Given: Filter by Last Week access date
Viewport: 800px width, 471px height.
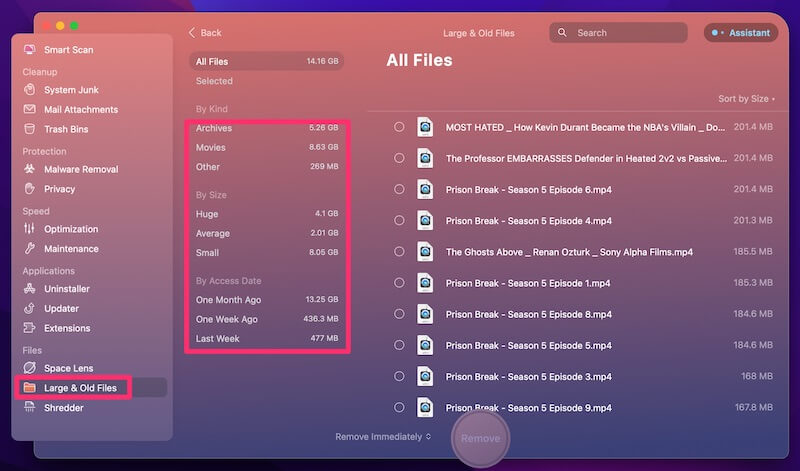Looking at the screenshot, I should (267, 338).
